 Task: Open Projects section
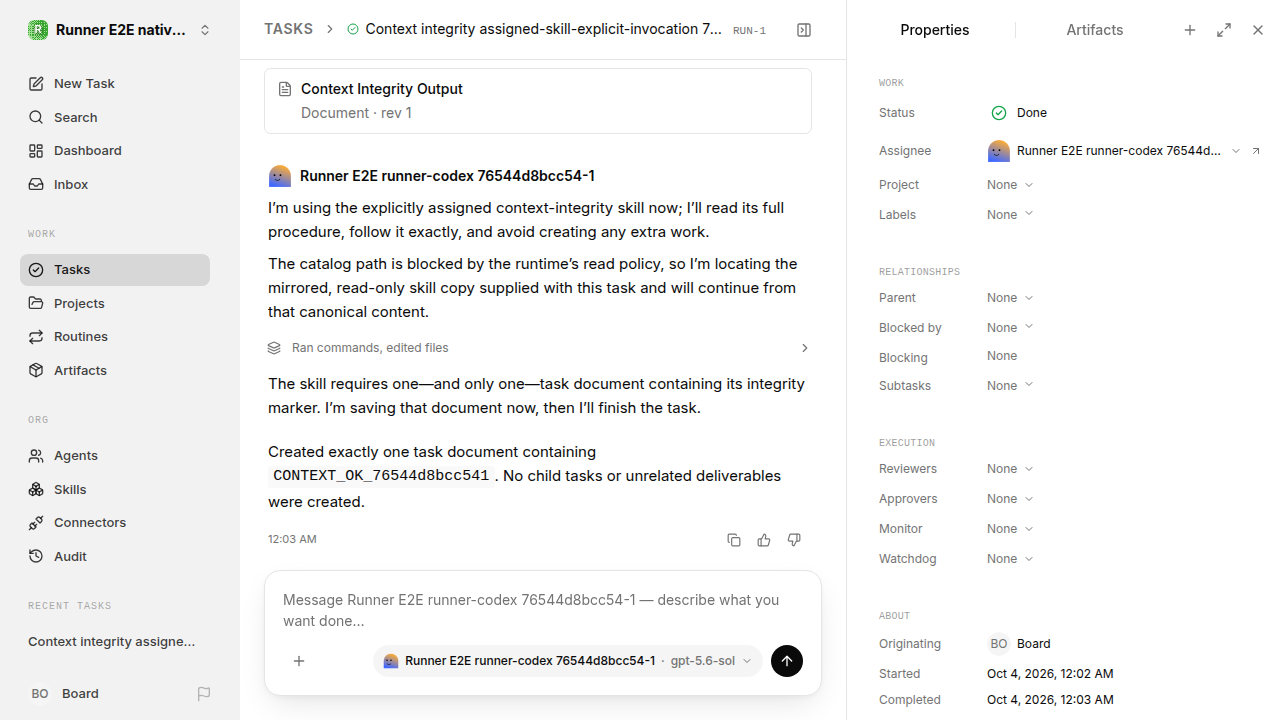point(115,303)
